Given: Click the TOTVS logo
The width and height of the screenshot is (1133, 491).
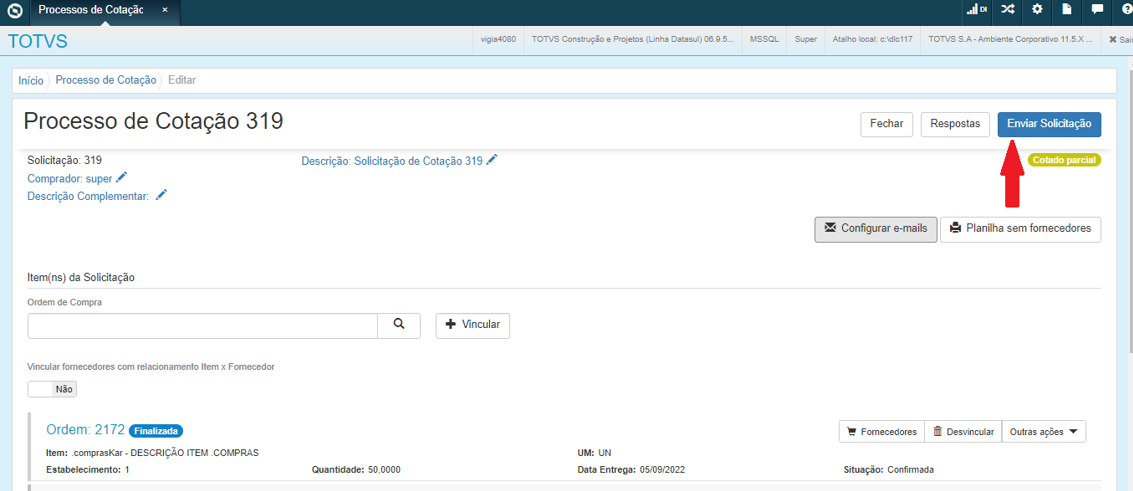Looking at the screenshot, I should point(38,41).
